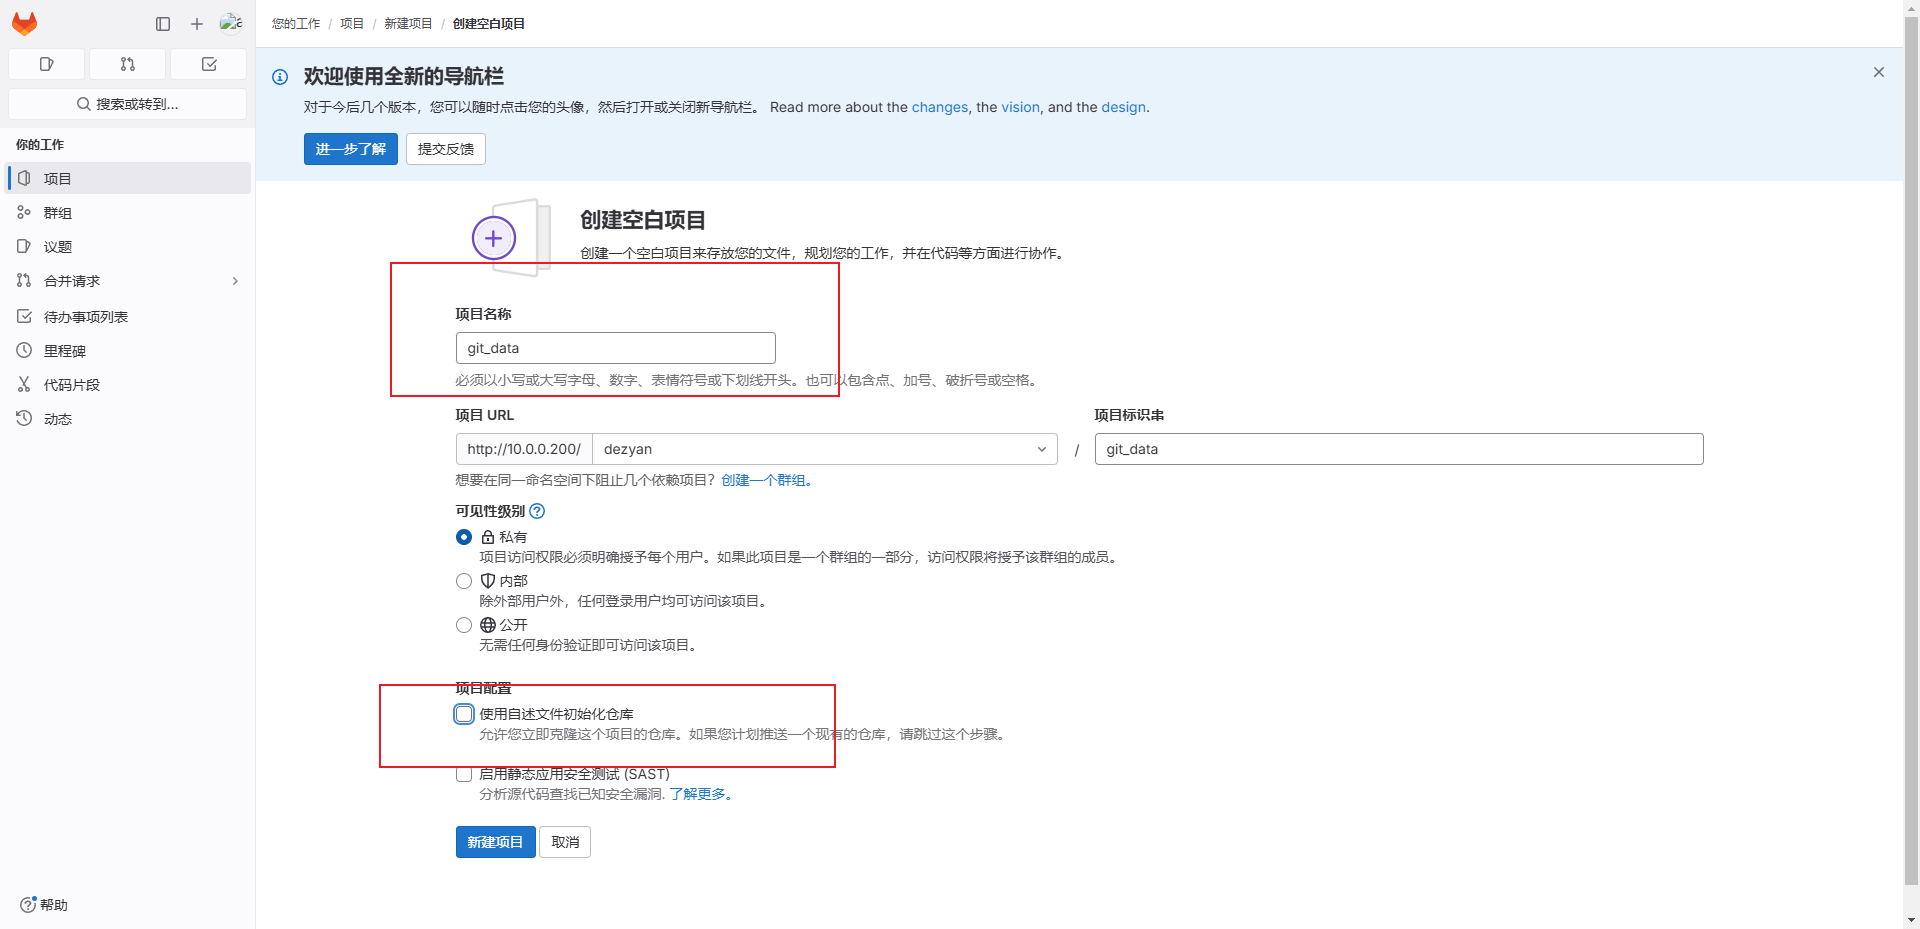1920x929 pixels.
Task: Open 群组 in the sidebar
Action: (128, 212)
